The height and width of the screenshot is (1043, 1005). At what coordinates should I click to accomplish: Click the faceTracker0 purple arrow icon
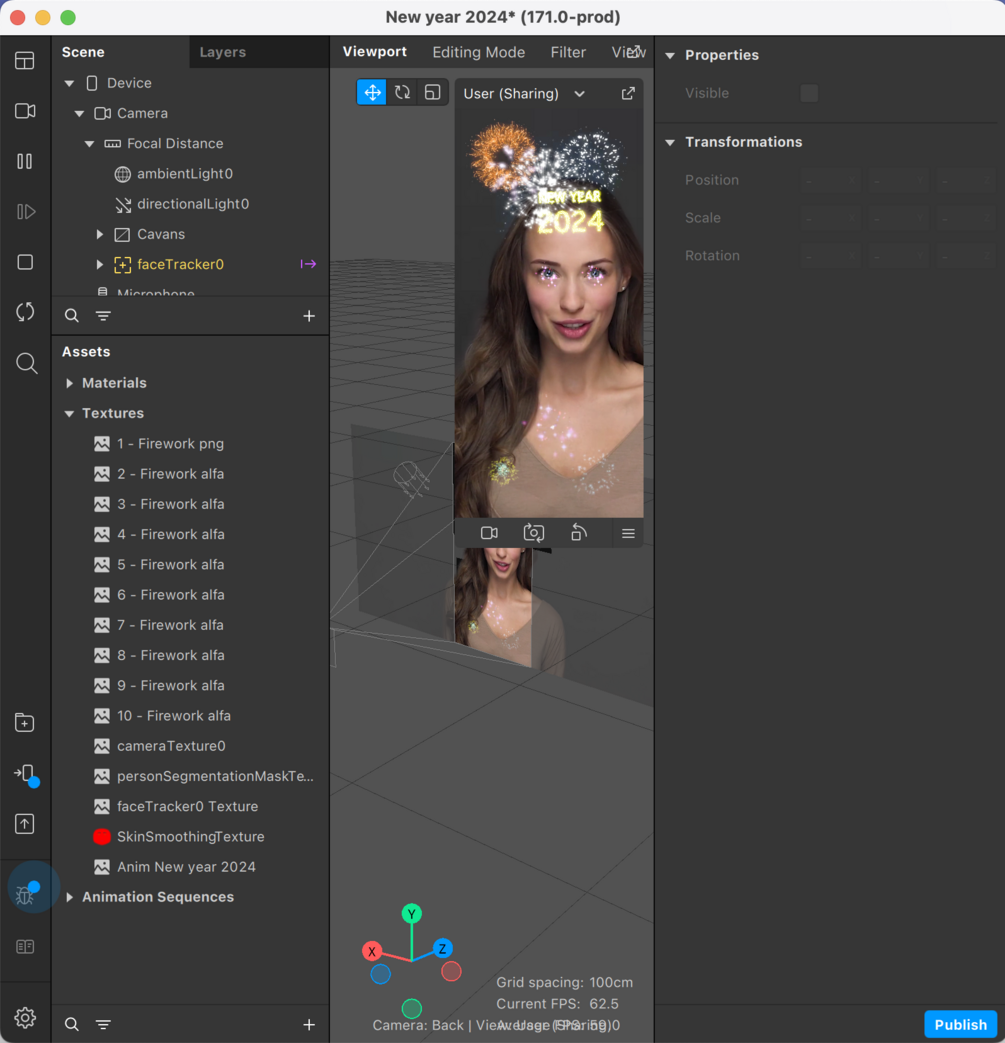pyautogui.click(x=308, y=264)
